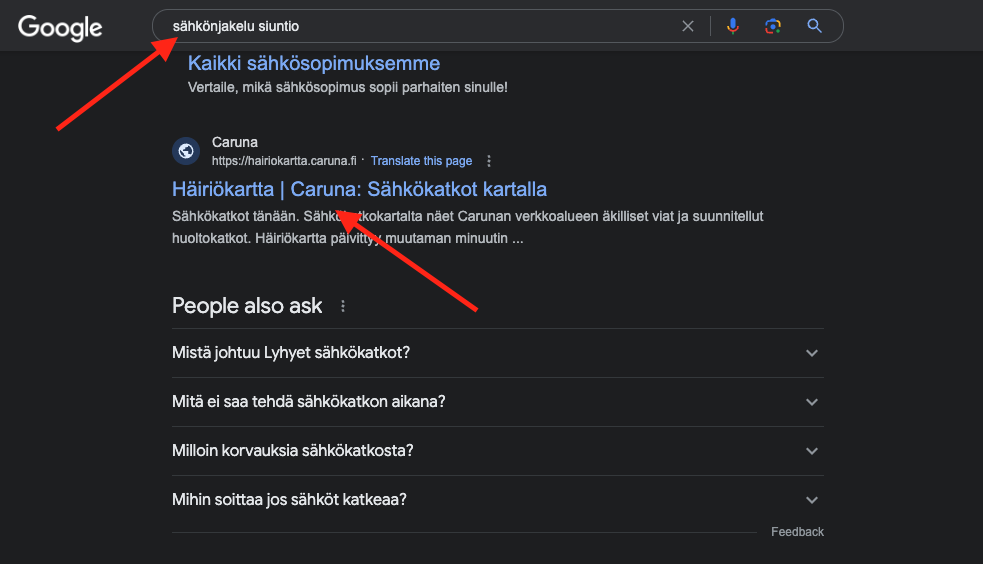Open People also ask options menu
983x564 pixels.
coord(343,306)
